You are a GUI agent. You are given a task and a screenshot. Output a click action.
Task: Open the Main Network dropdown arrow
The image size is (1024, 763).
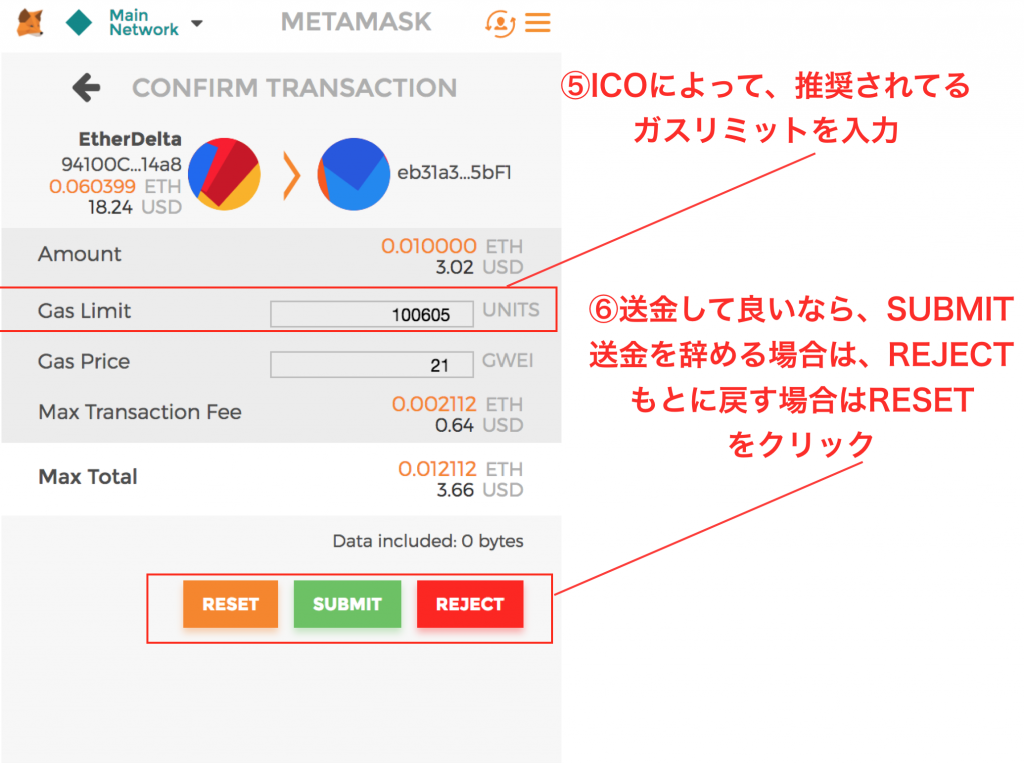click(195, 23)
